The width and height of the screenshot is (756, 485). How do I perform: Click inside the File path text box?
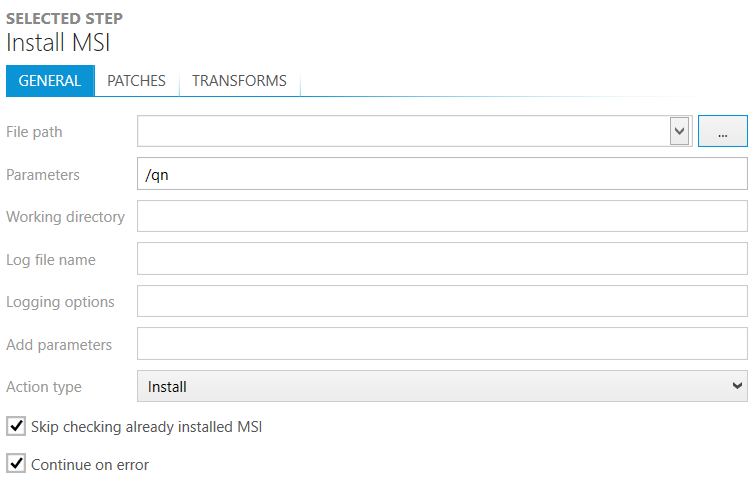402,131
